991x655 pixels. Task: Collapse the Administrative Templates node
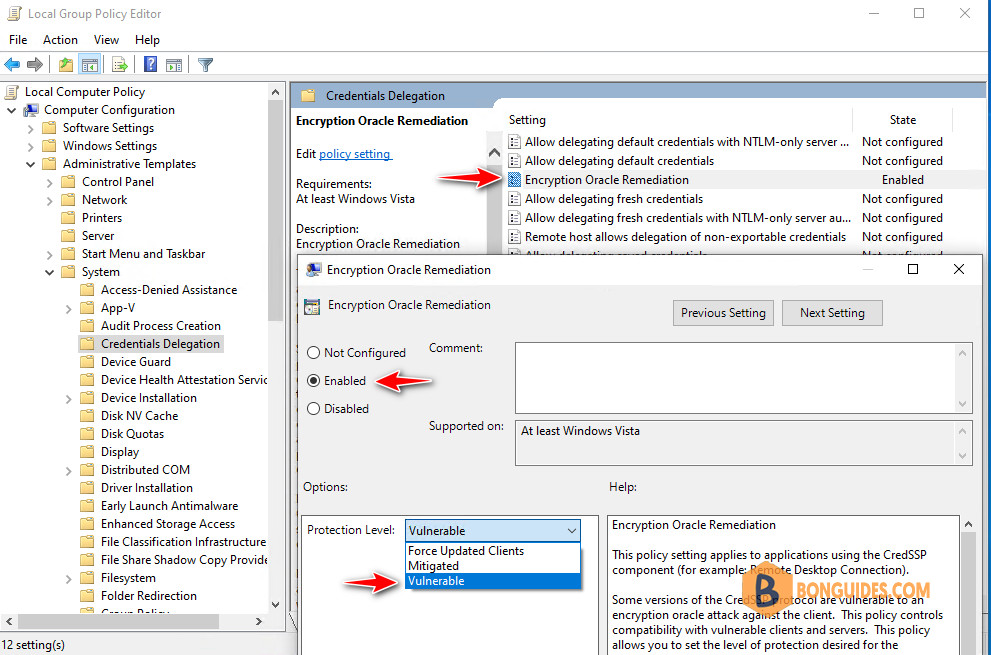pos(30,164)
